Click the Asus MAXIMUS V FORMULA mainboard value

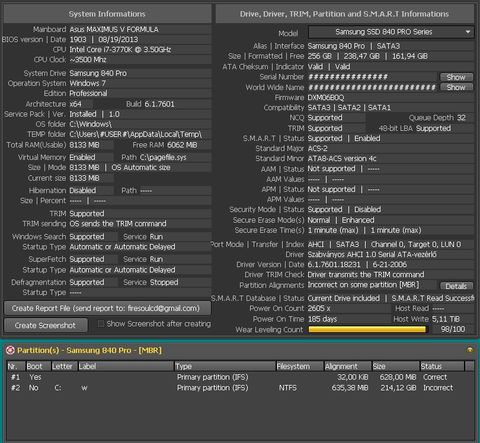tap(114, 29)
